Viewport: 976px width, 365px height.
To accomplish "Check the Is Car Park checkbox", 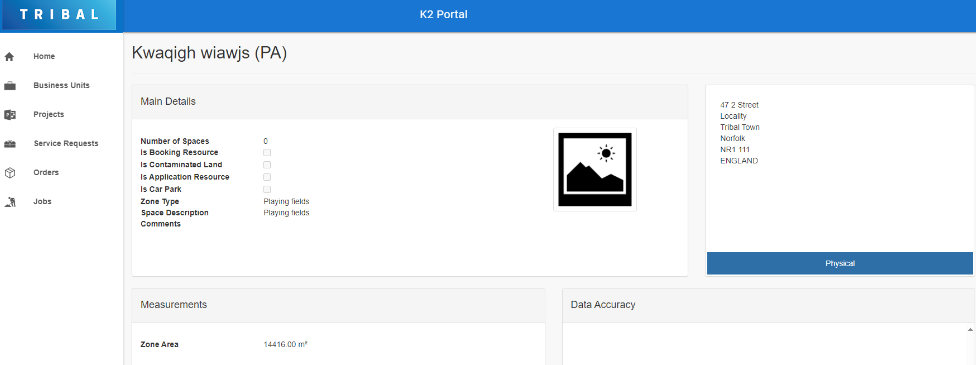I will pos(267,189).
